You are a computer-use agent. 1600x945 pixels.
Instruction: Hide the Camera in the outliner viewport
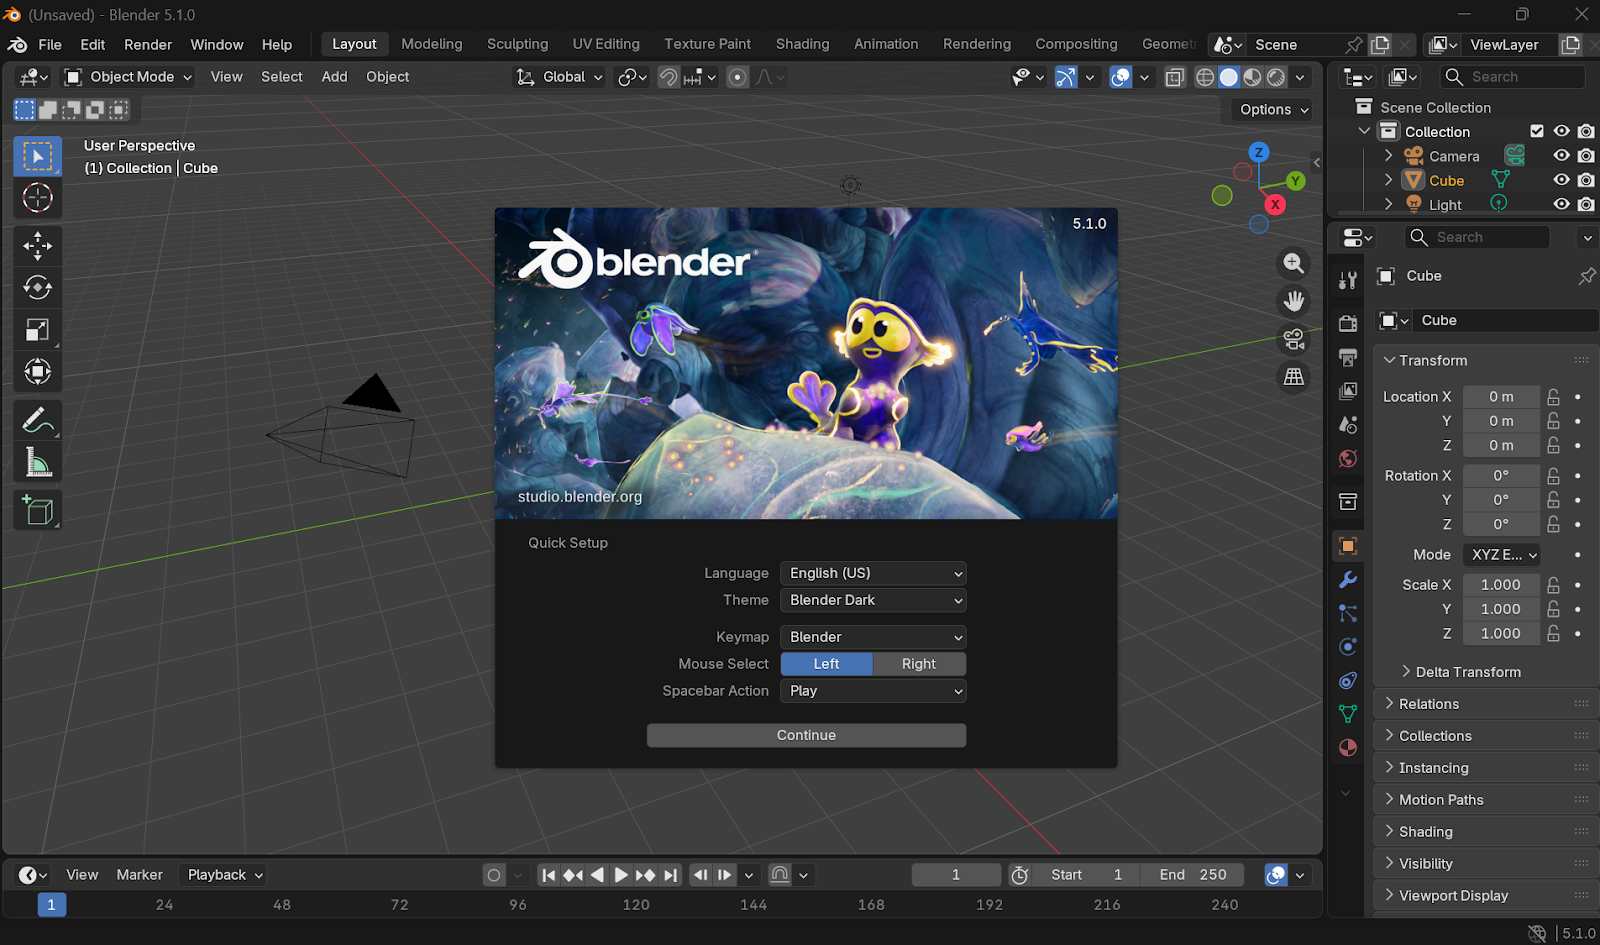pyautogui.click(x=1561, y=156)
